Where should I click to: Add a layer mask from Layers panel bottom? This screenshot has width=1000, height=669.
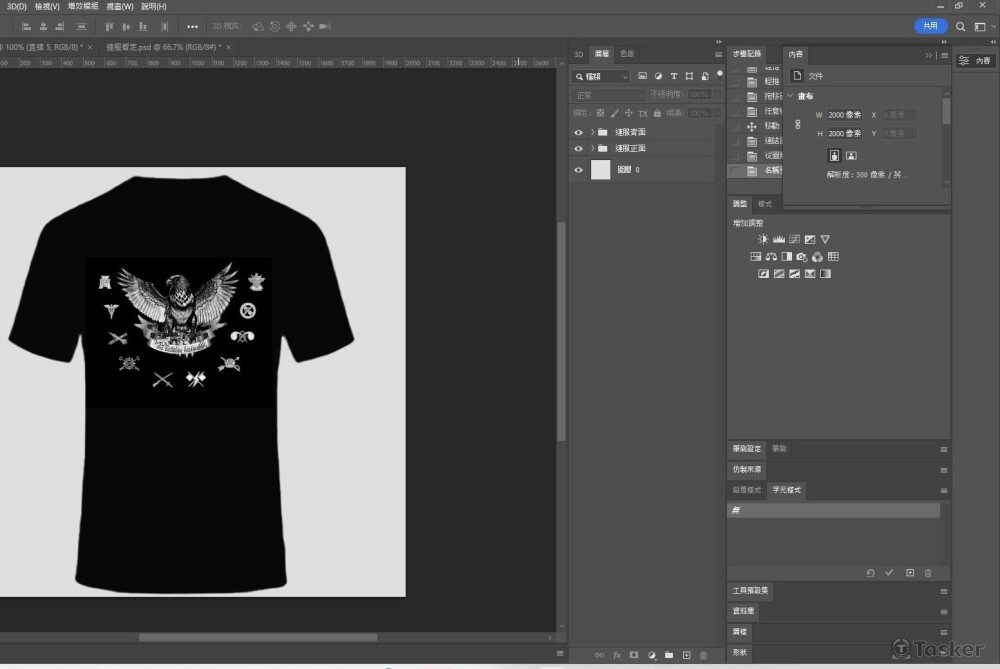(x=634, y=655)
